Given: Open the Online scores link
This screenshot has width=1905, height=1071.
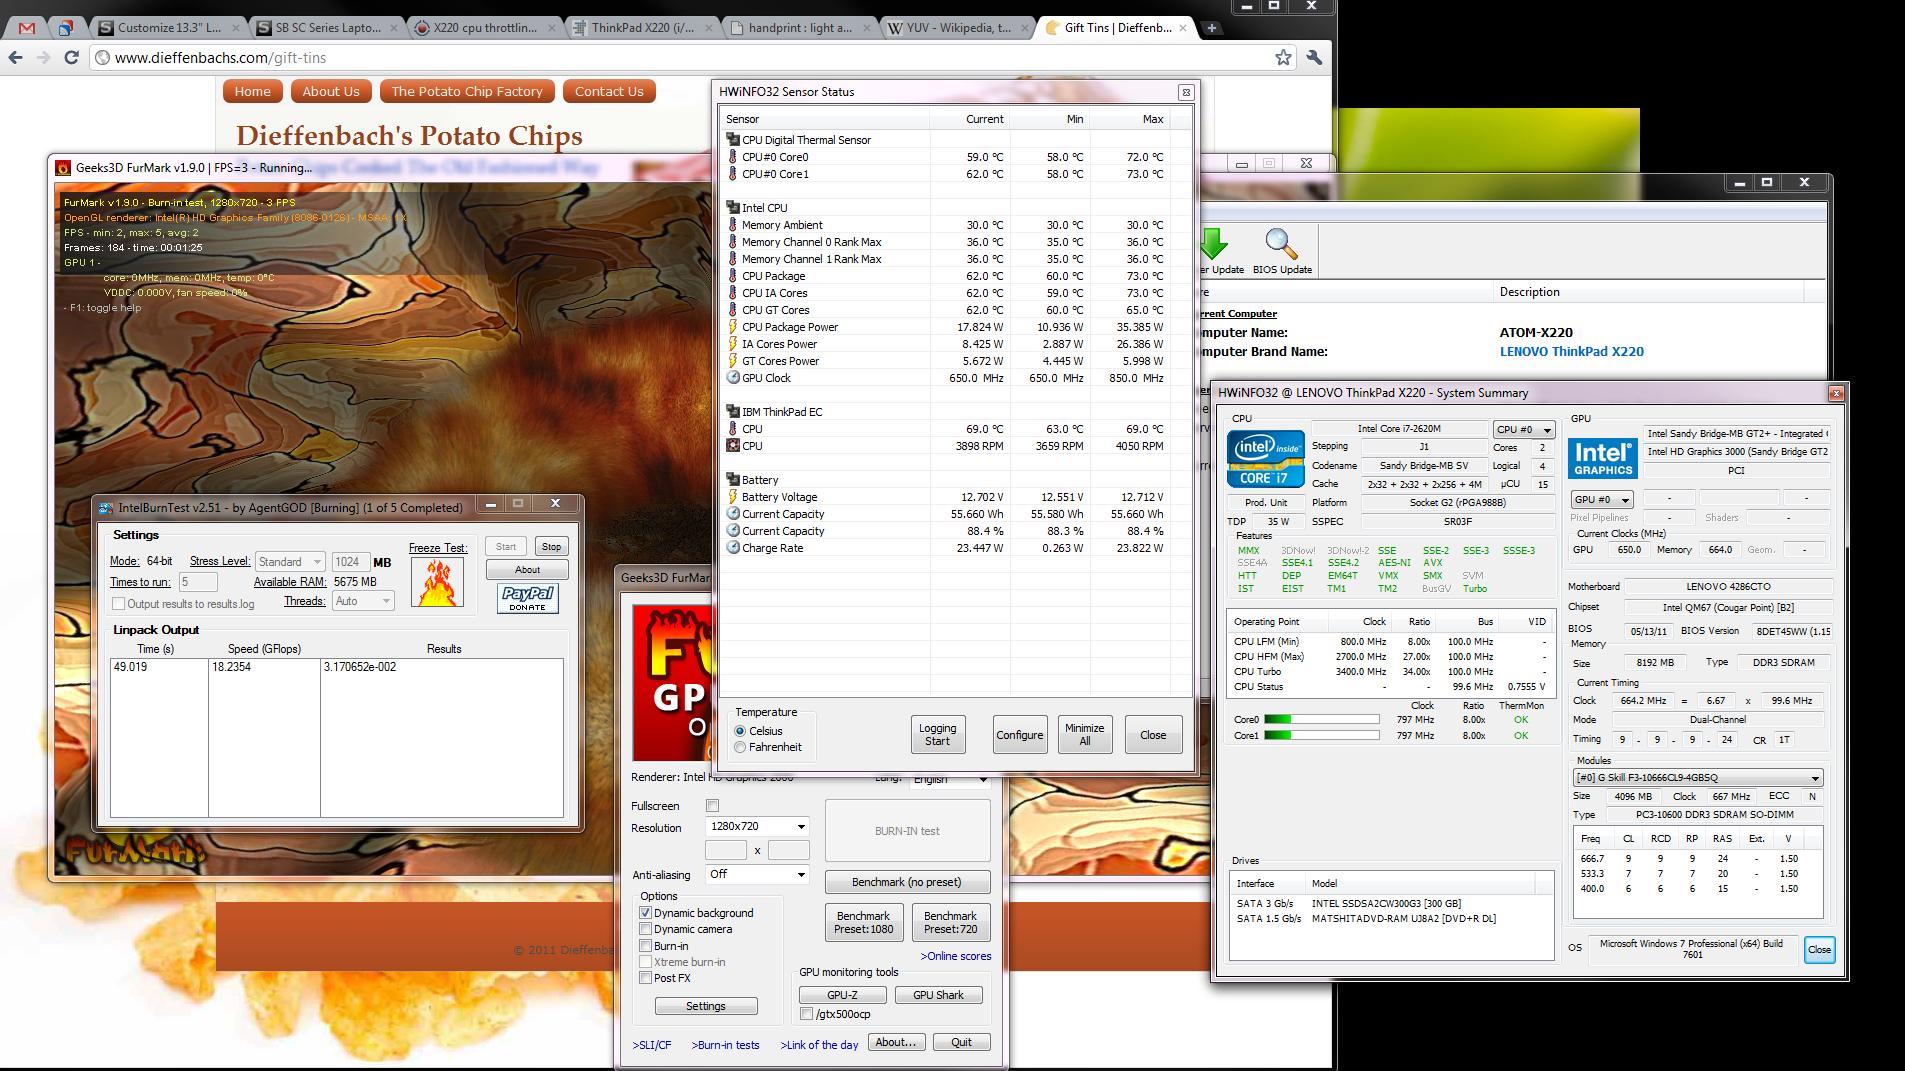Looking at the screenshot, I should (956, 956).
